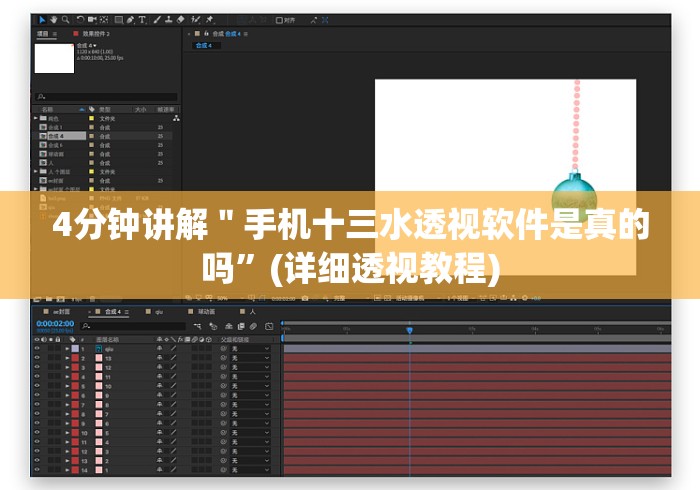This screenshot has width=700, height=490.
Task: Select the Pen tool
Action: click(130, 19)
